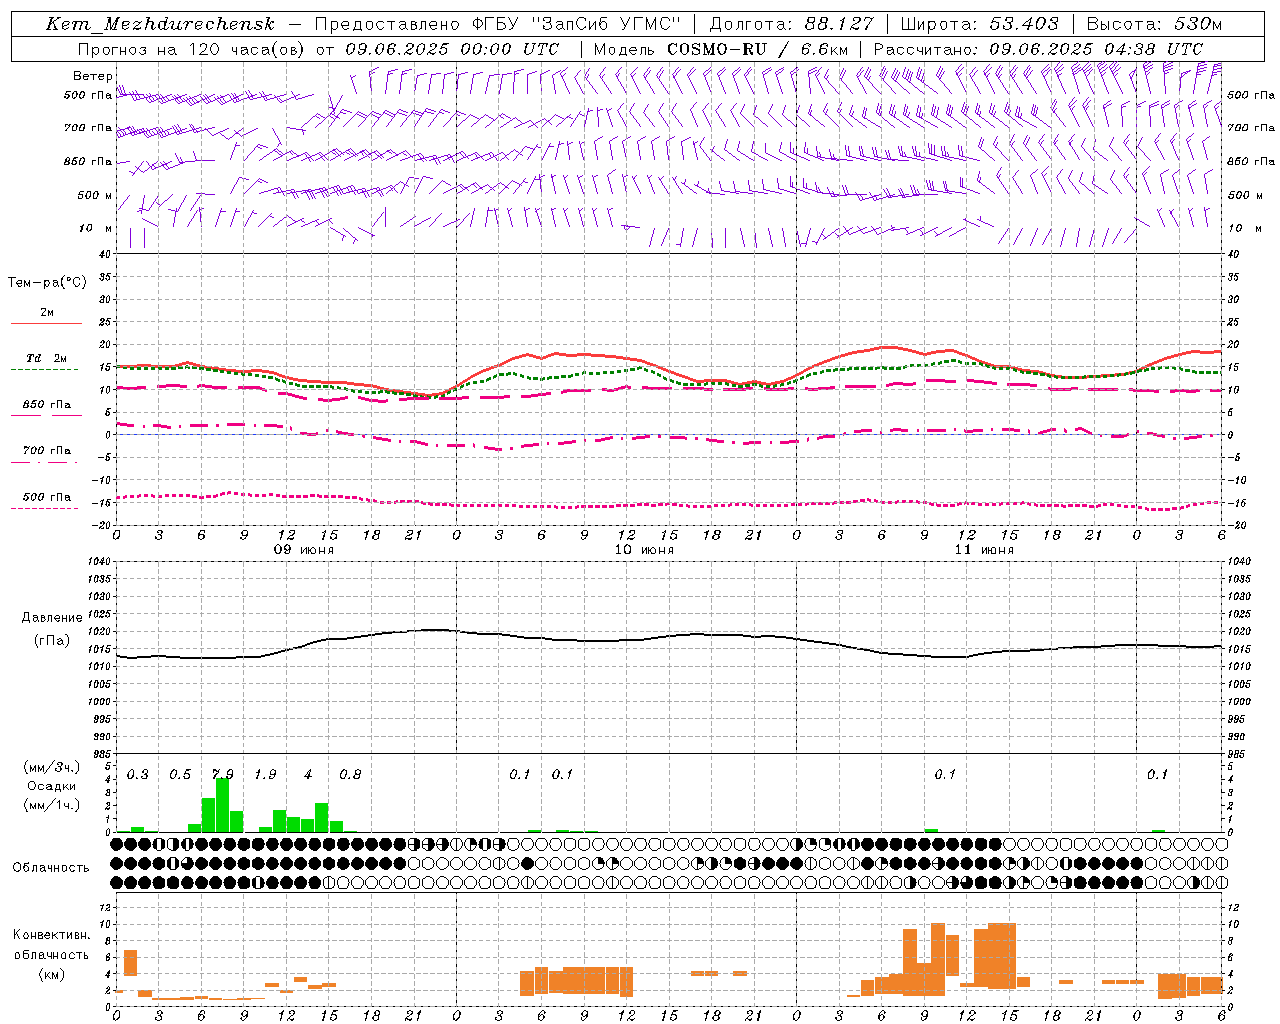This screenshot has width=1280, height=1024.
Task: Click the longitude value Долгота: 88.127
Action: [x=791, y=24]
